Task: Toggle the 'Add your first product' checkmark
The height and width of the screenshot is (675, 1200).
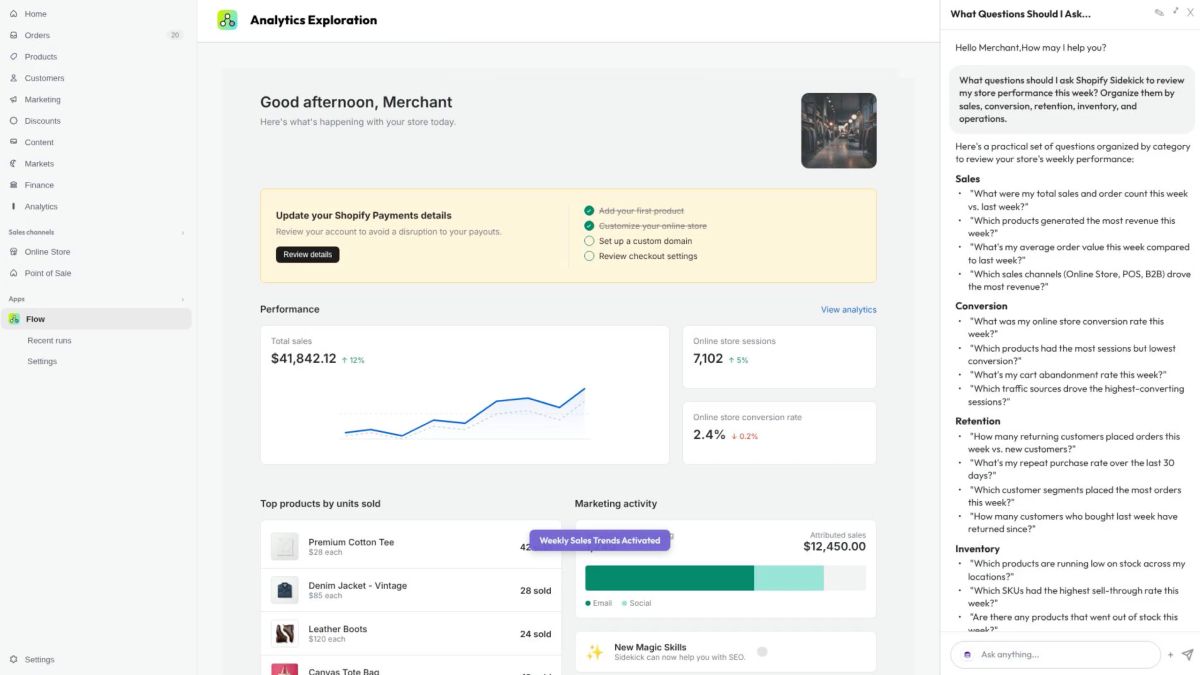Action: click(x=590, y=211)
